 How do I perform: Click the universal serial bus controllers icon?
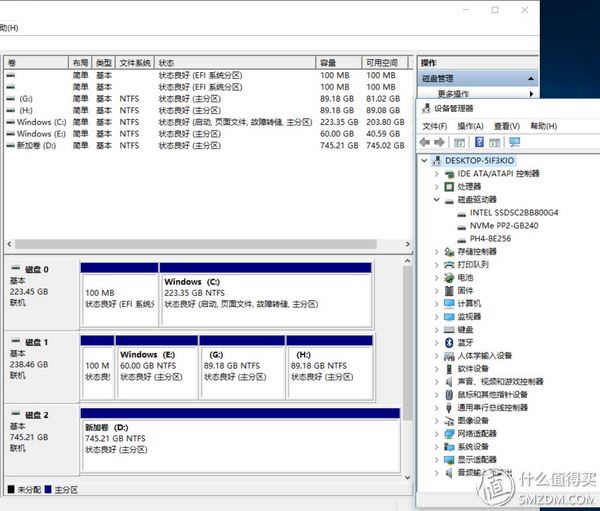click(449, 408)
